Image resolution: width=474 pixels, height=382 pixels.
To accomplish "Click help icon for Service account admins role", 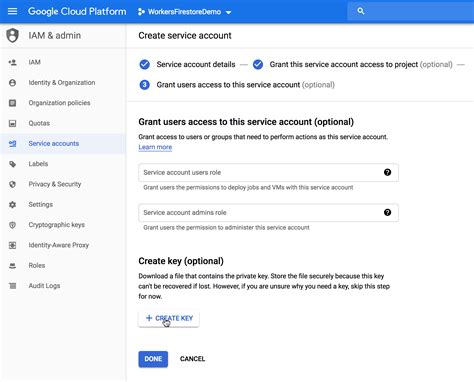I will pyautogui.click(x=387, y=212).
